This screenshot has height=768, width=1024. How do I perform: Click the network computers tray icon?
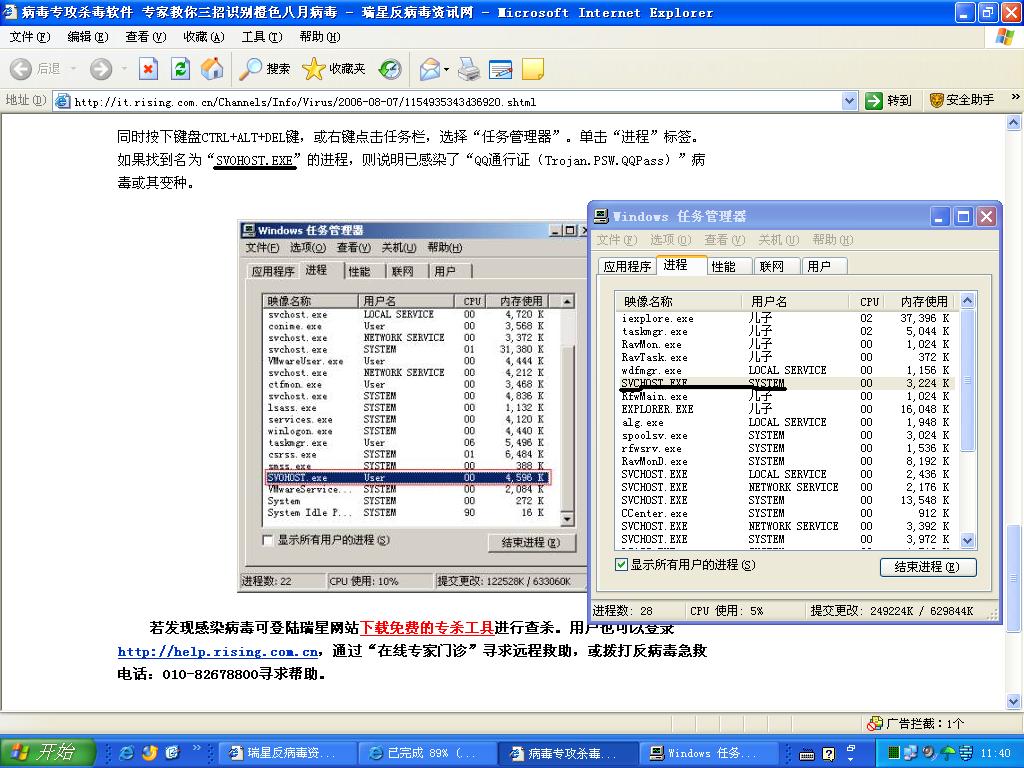[x=910, y=753]
